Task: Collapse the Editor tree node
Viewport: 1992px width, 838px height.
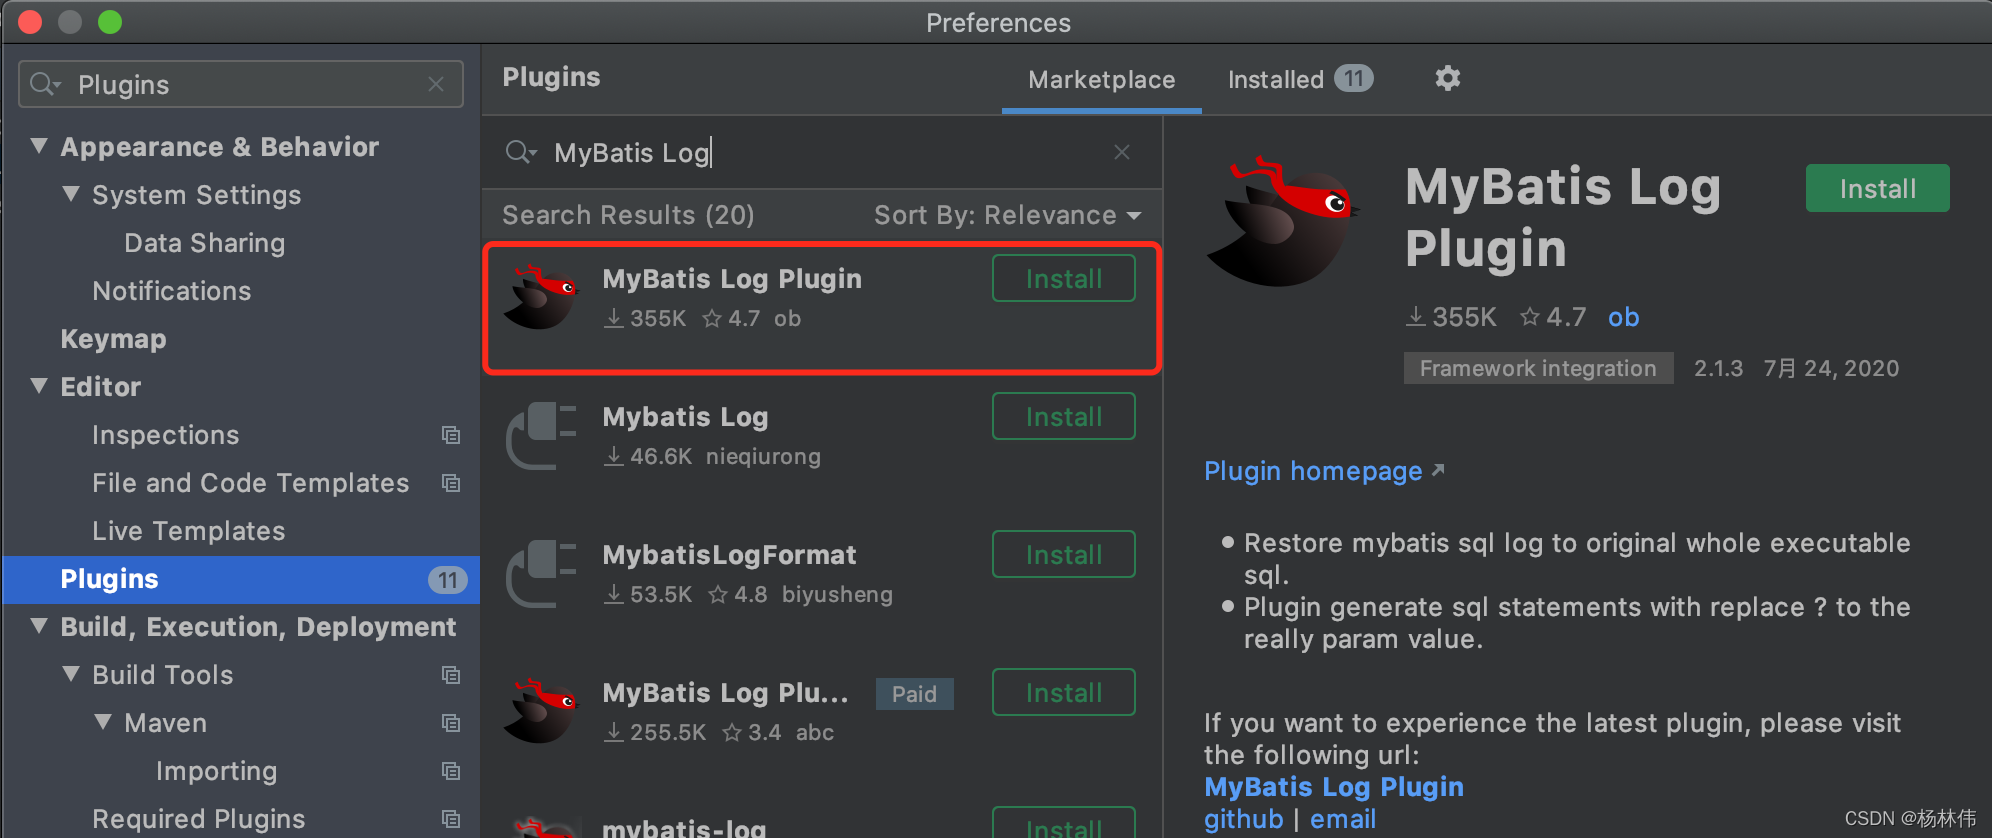Action: [x=39, y=387]
